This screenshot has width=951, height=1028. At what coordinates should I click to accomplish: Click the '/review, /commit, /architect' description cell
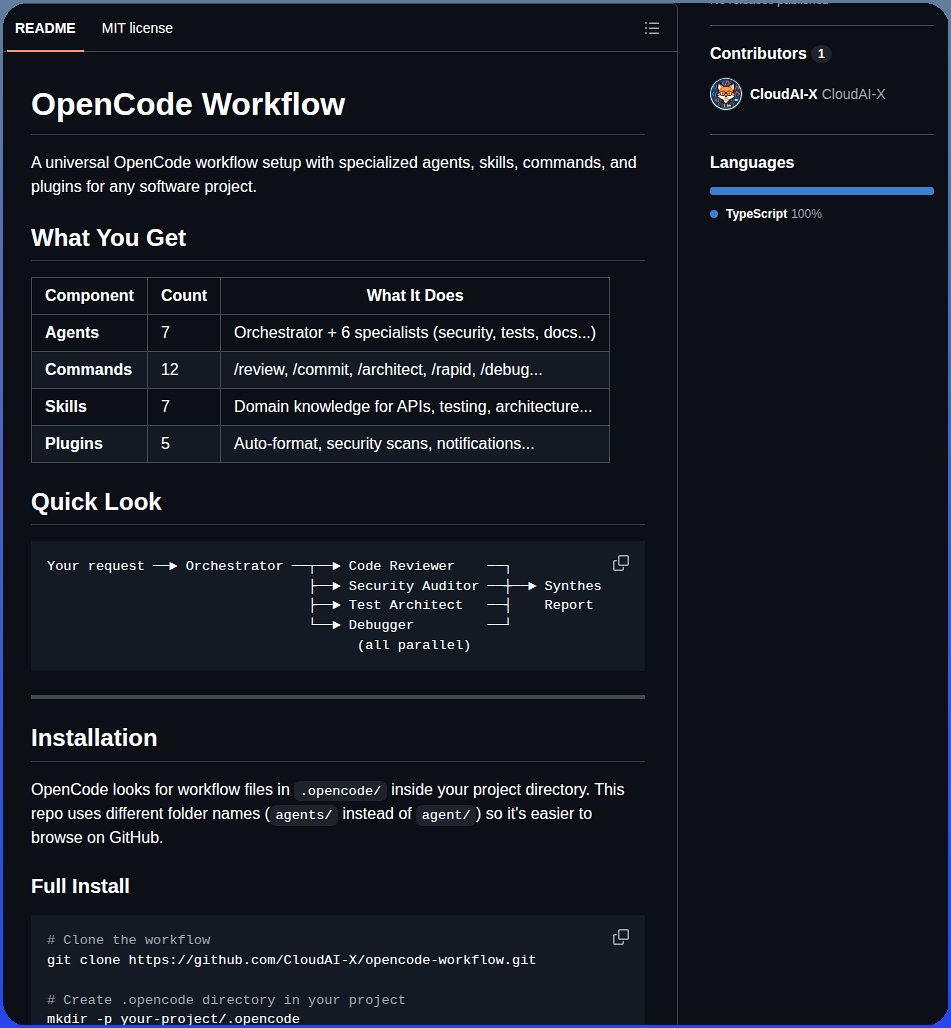[415, 370]
